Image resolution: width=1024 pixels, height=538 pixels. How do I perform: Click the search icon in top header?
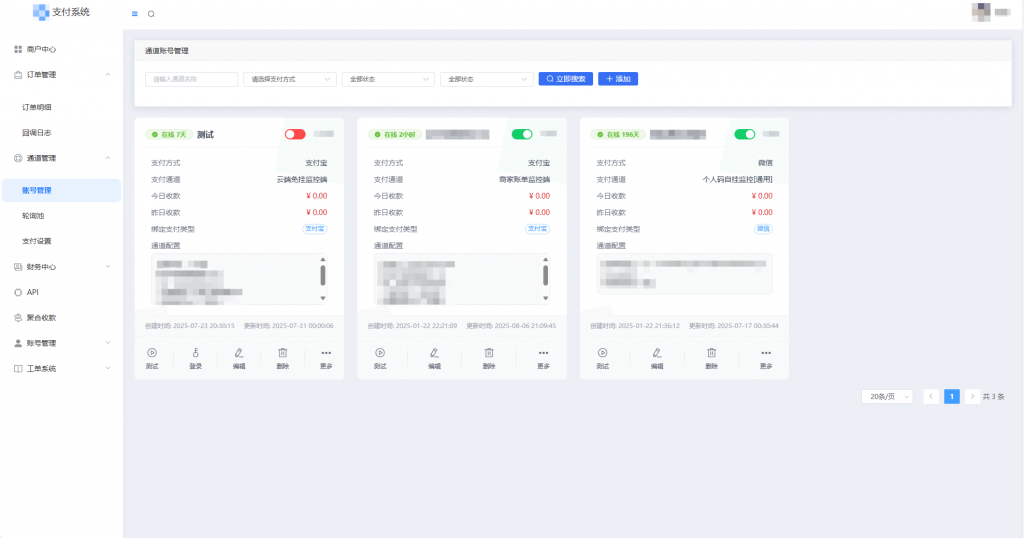click(x=151, y=14)
